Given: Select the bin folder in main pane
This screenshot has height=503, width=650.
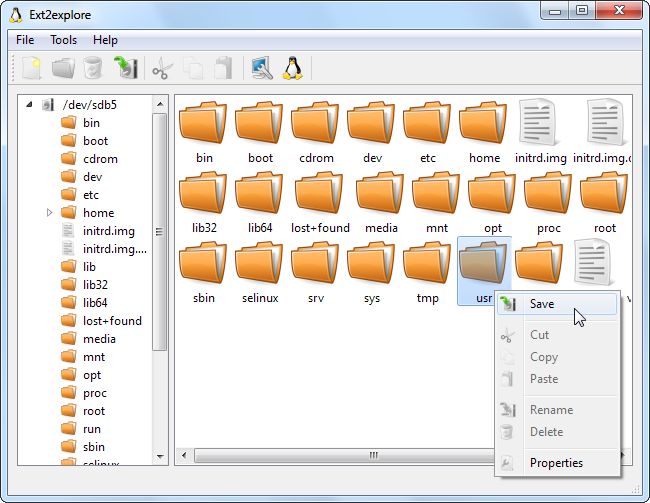Looking at the screenshot, I should pyautogui.click(x=203, y=132).
